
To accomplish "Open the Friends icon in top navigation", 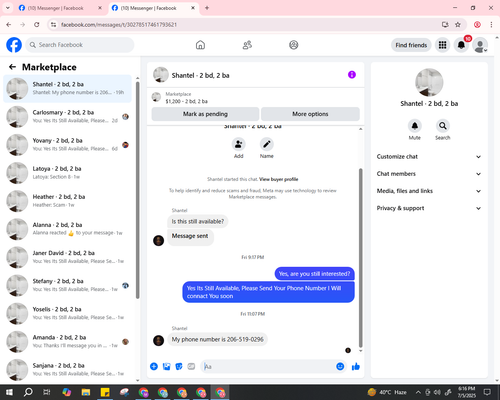I will tap(247, 45).
